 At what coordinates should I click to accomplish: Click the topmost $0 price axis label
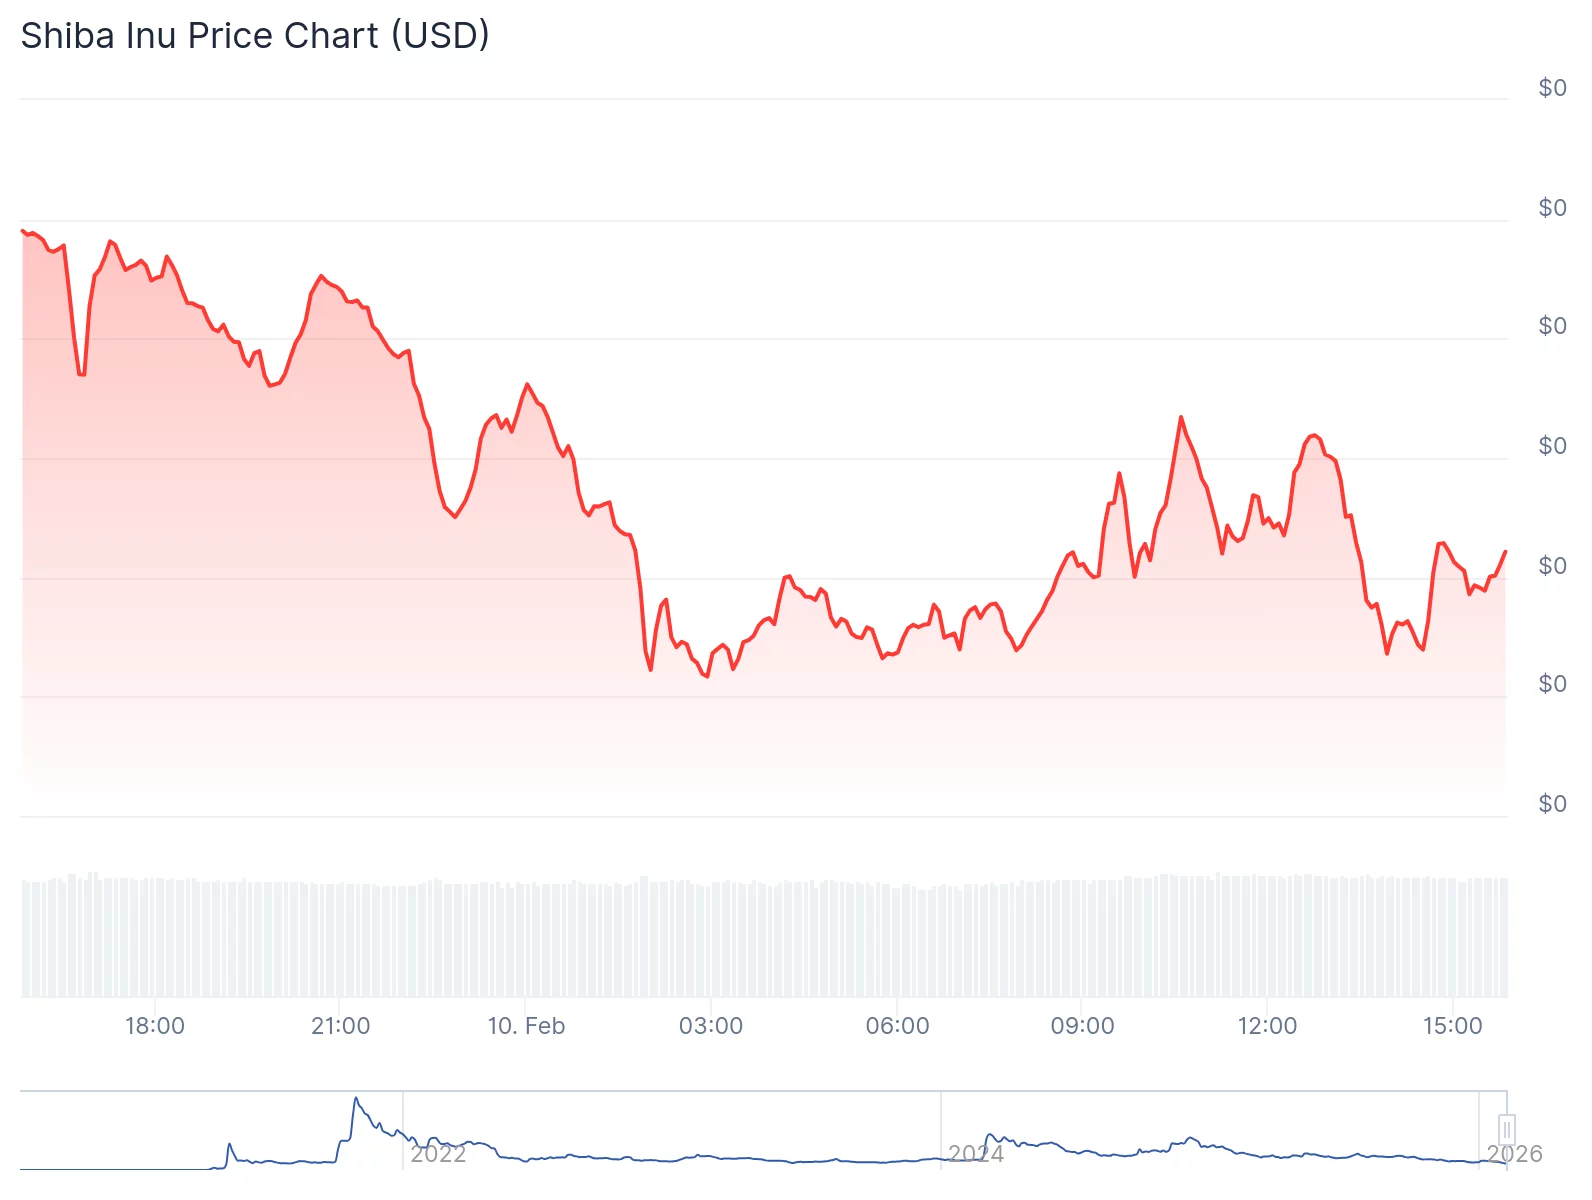[1552, 88]
